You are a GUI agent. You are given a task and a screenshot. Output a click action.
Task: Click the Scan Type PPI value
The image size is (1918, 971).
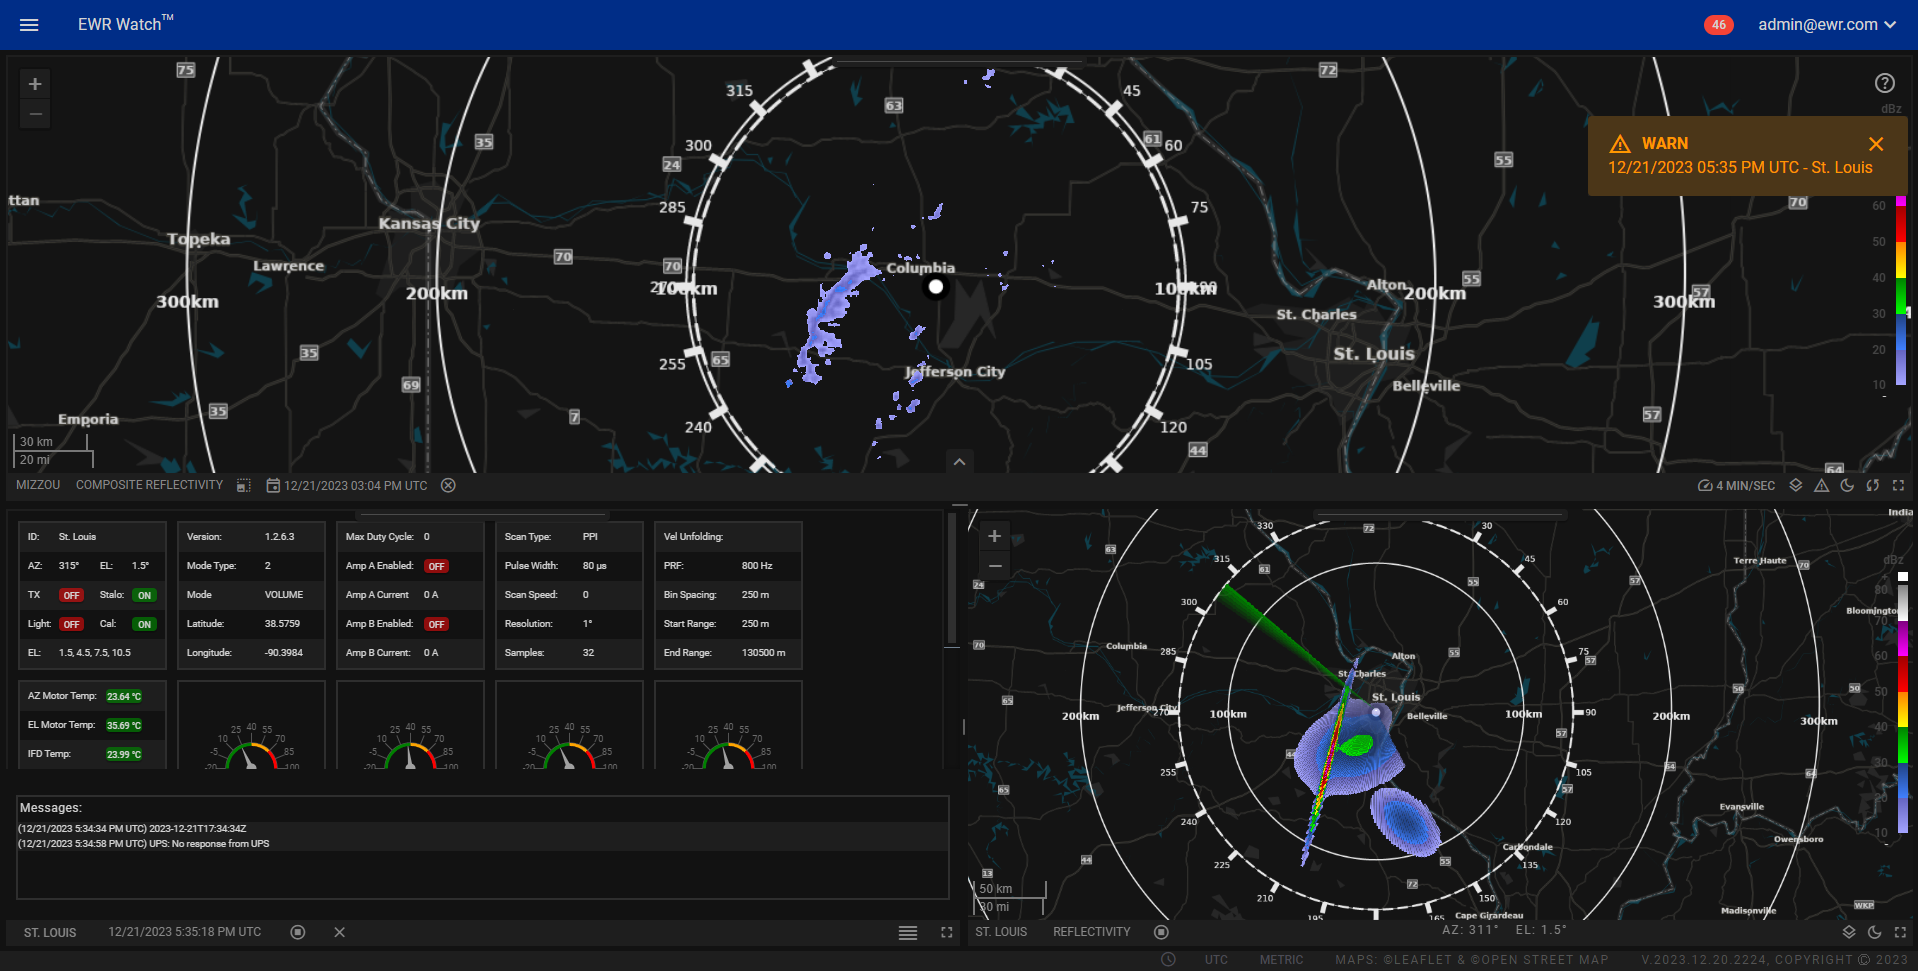590,537
